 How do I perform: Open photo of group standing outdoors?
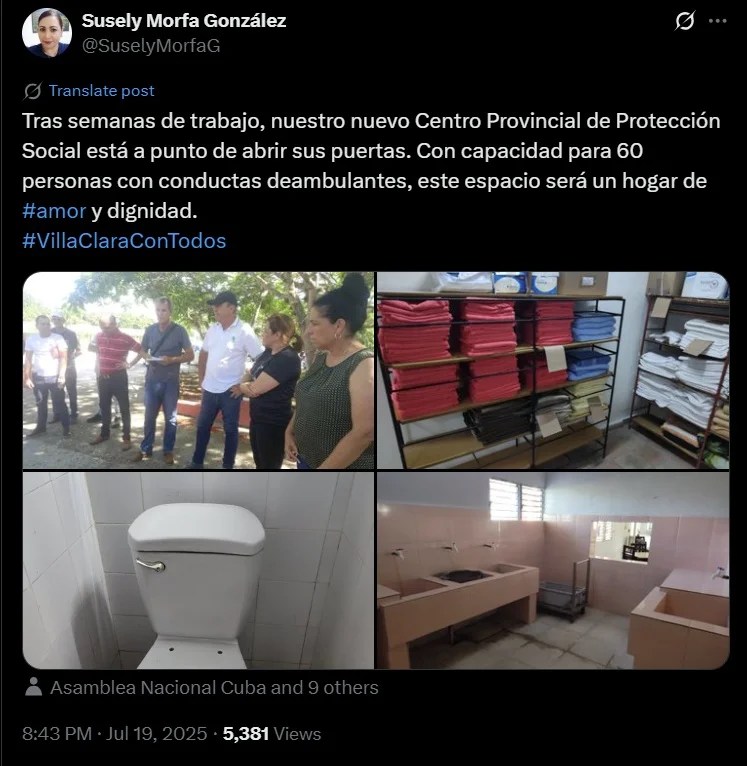[x=198, y=370]
